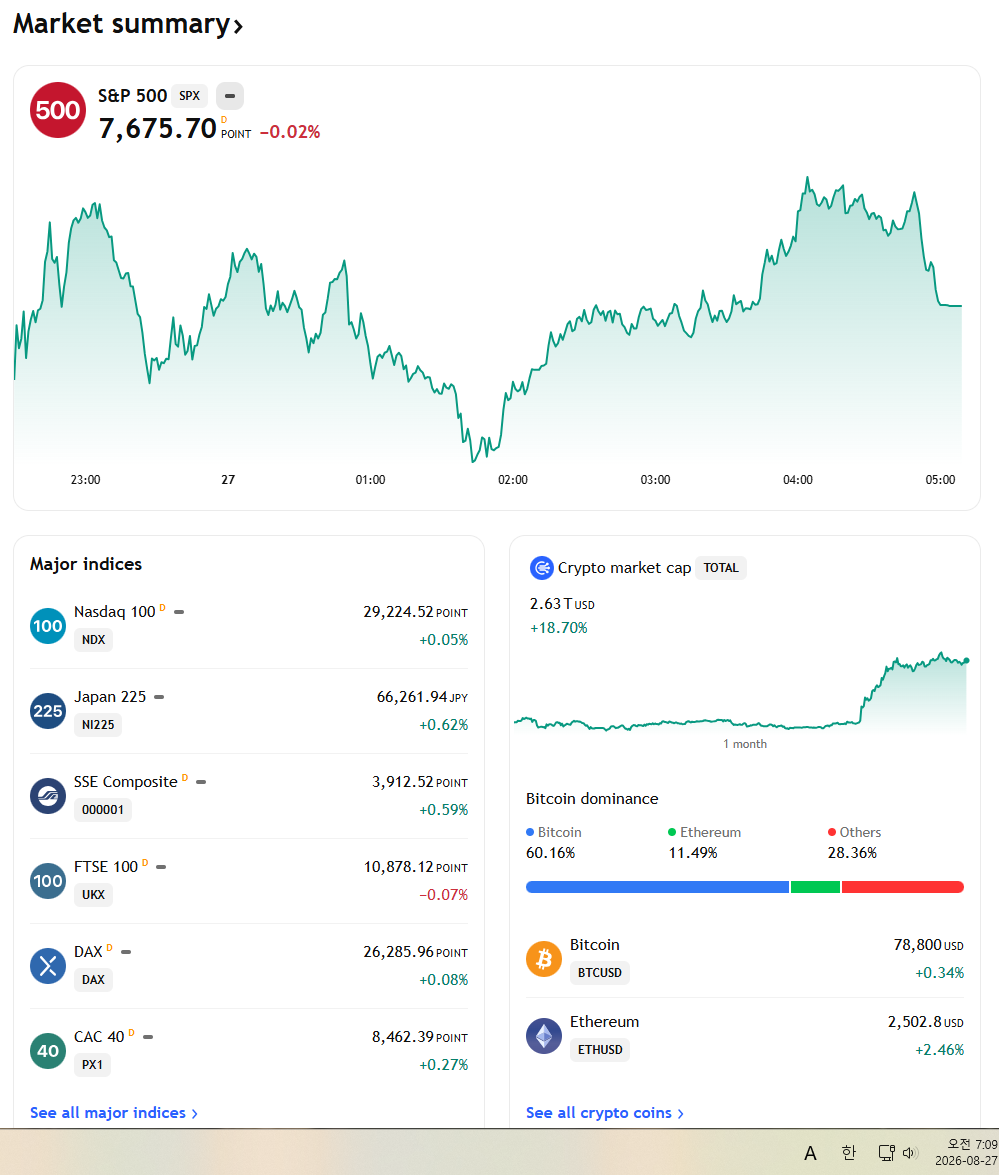The width and height of the screenshot is (999, 1175).
Task: Click the FTSE 100 market status indicator
Action: [x=161, y=867]
